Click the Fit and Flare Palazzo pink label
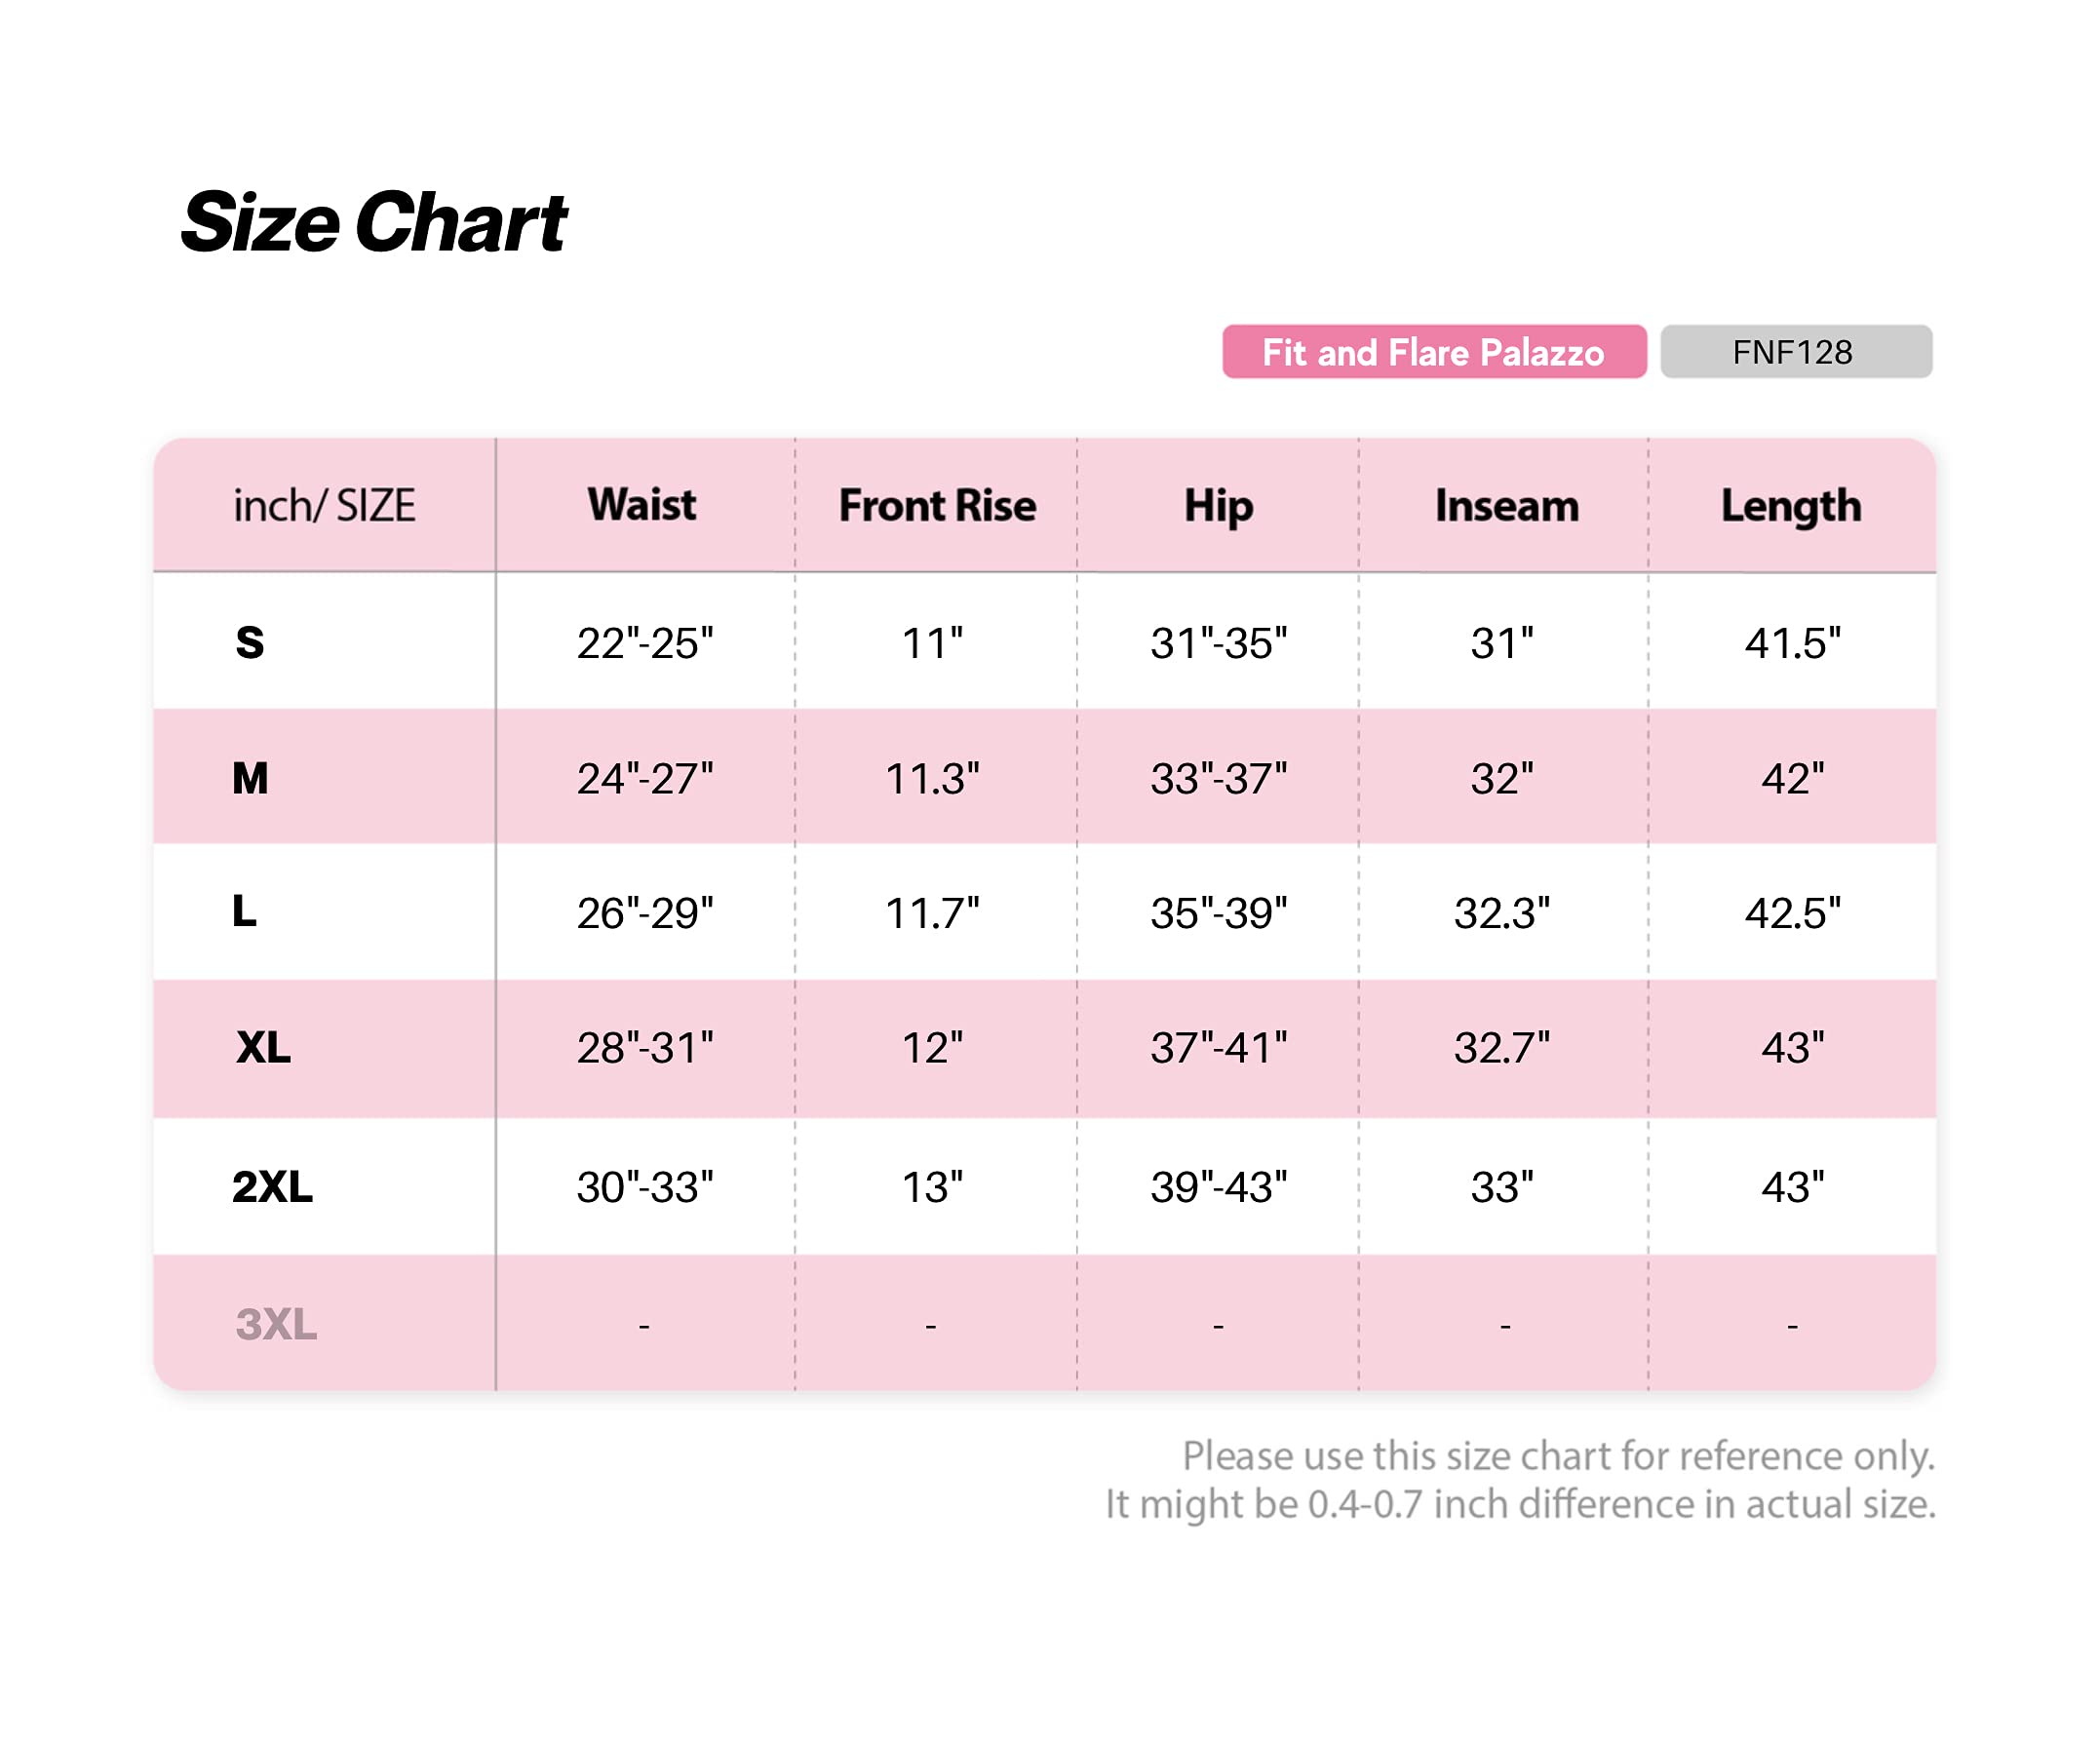 click(1434, 352)
